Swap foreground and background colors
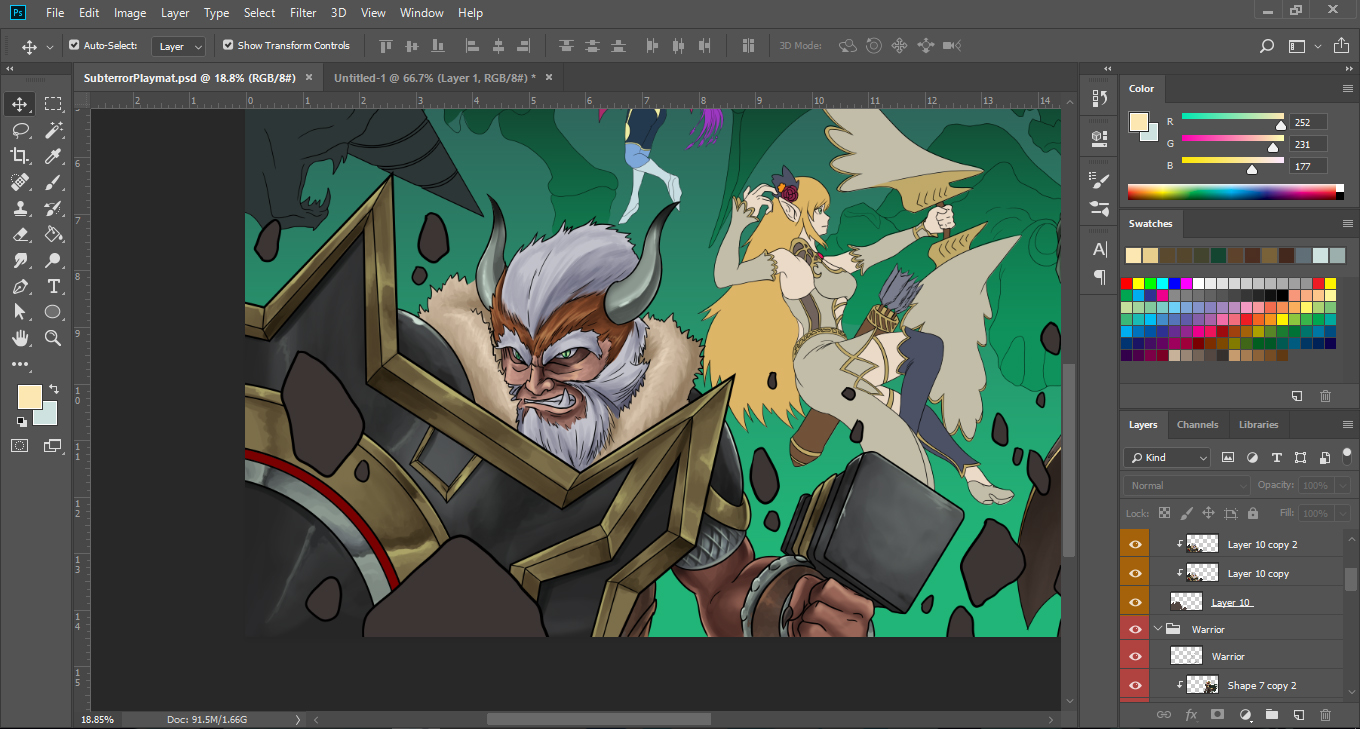The image size is (1360, 729). [54, 389]
